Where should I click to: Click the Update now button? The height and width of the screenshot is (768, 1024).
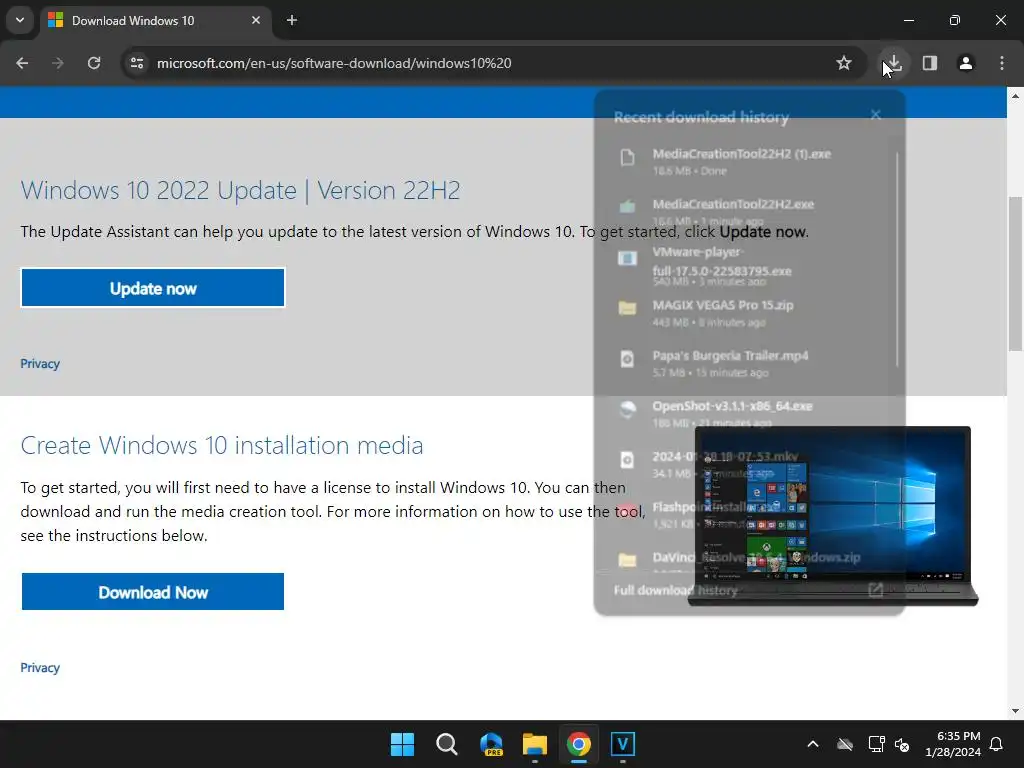[x=153, y=288]
